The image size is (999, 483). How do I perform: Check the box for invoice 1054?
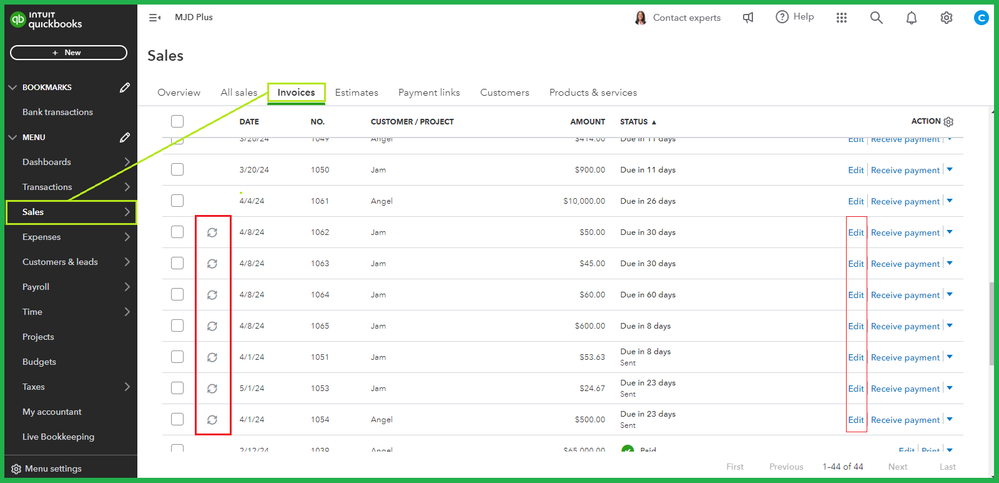pos(177,419)
